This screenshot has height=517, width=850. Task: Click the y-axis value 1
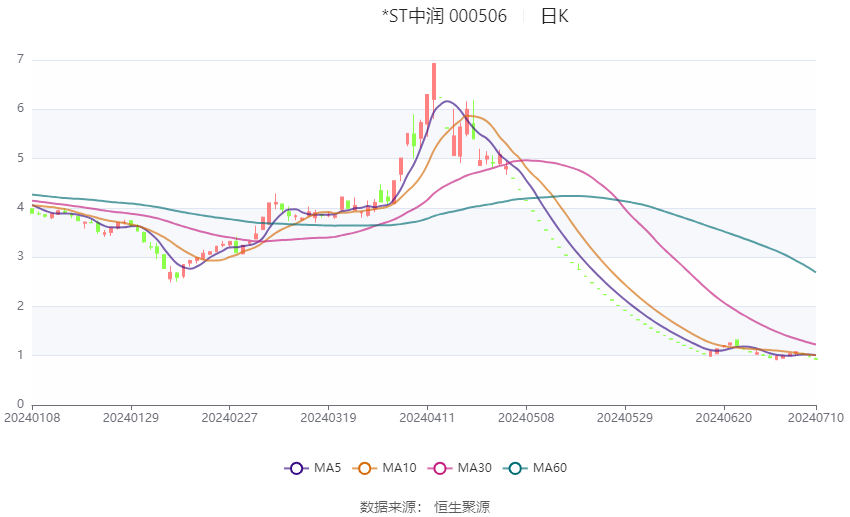coord(21,355)
